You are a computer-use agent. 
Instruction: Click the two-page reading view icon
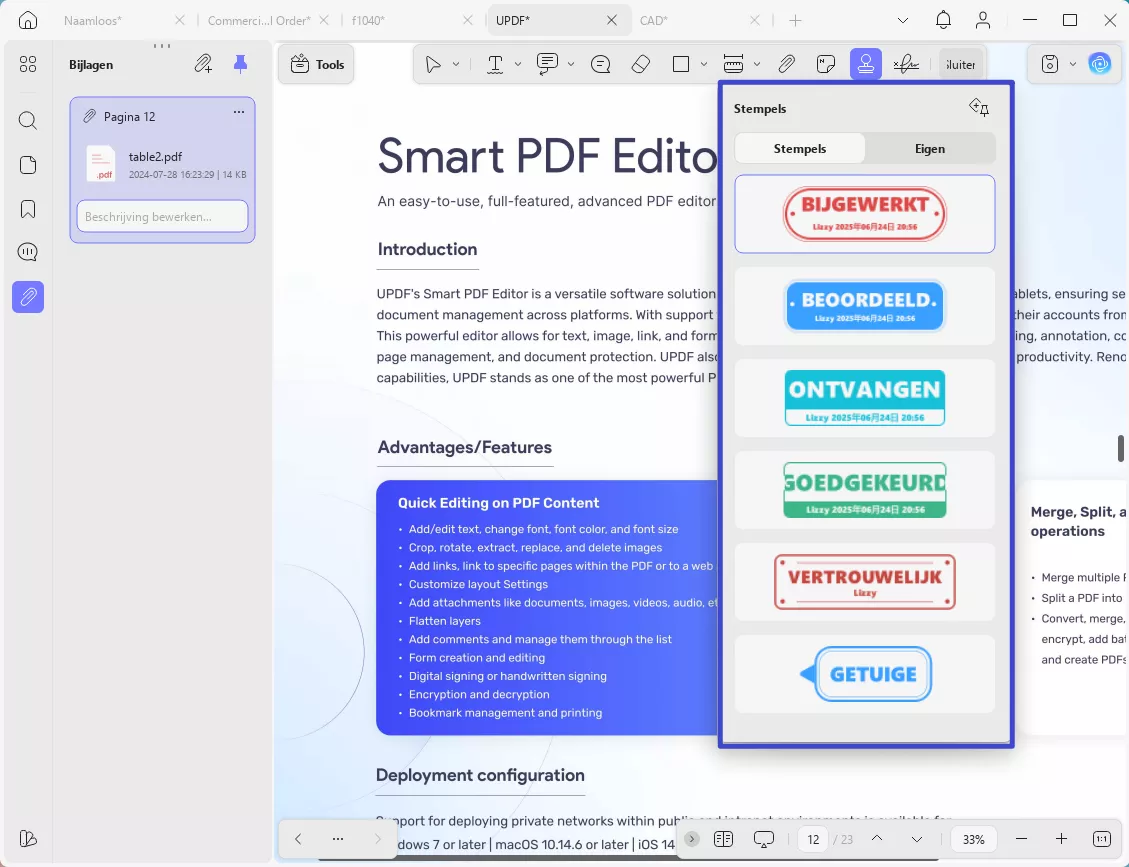[x=724, y=839]
